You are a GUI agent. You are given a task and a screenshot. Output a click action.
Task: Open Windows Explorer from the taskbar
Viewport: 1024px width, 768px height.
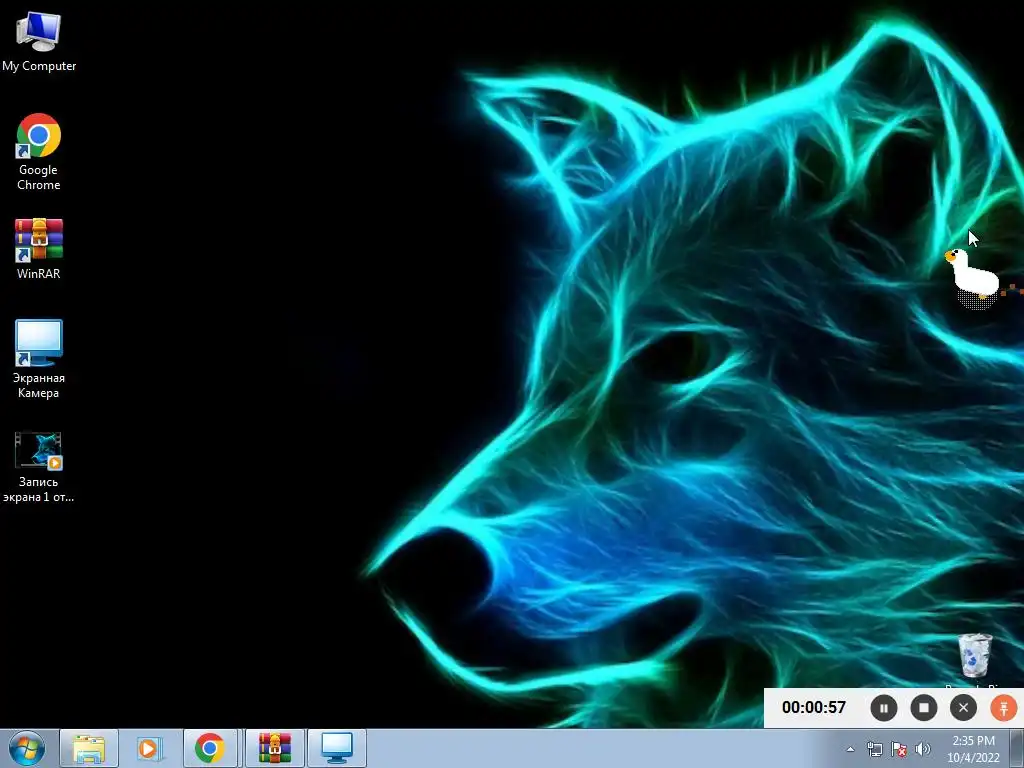coord(89,748)
